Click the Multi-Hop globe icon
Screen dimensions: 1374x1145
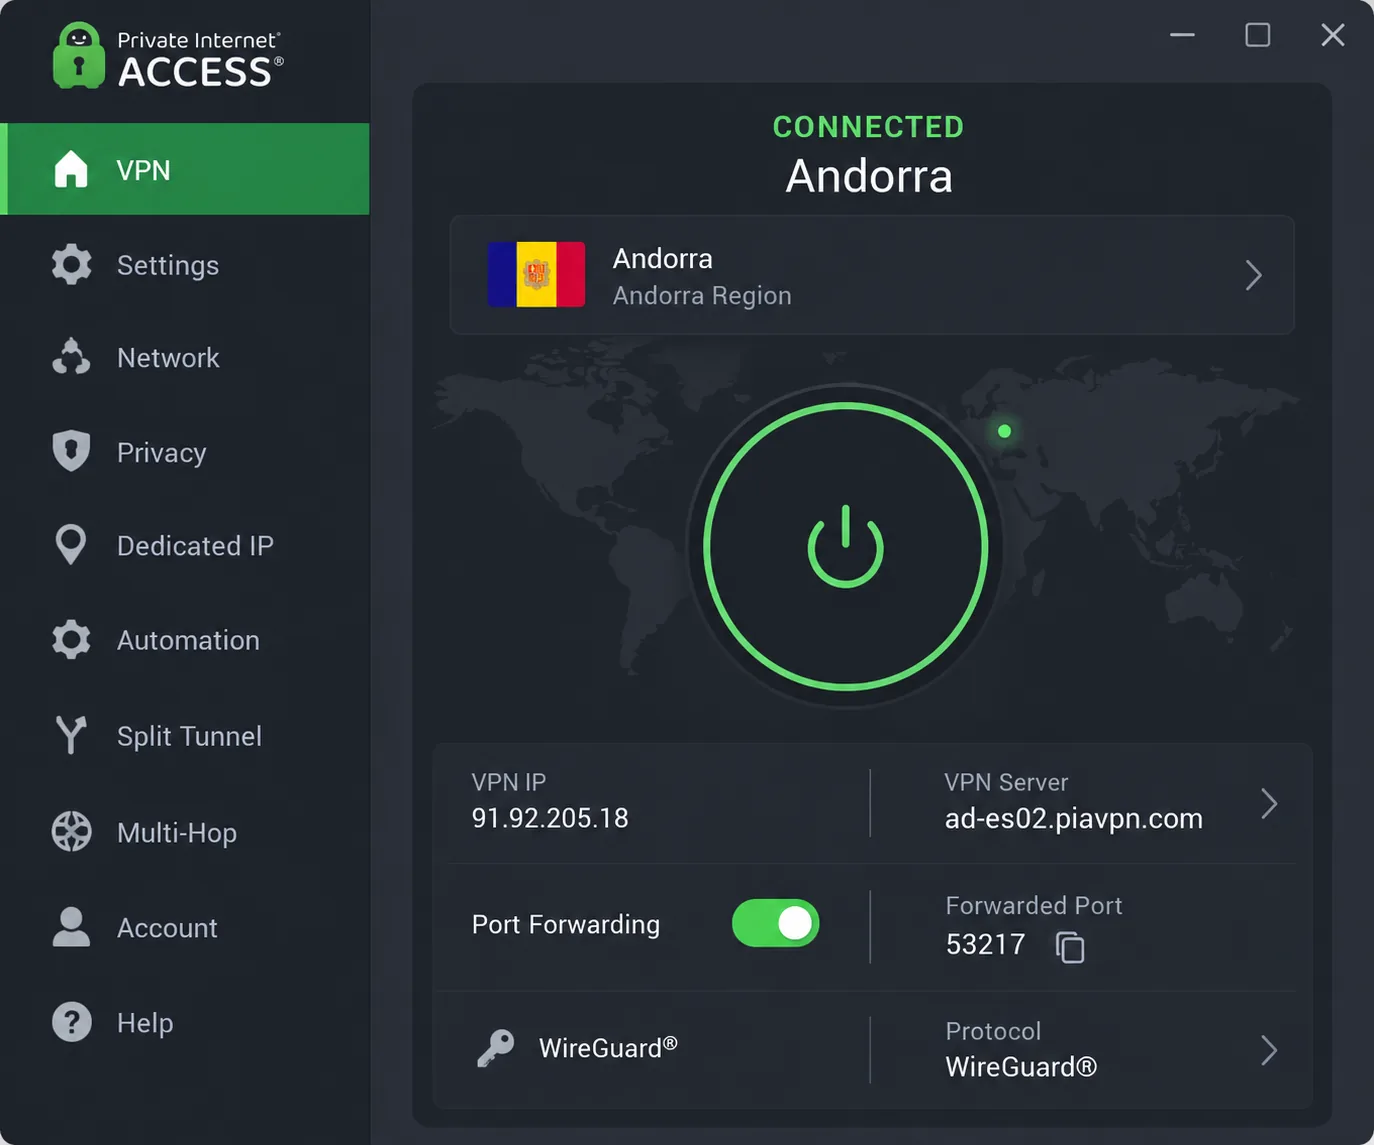tap(71, 832)
